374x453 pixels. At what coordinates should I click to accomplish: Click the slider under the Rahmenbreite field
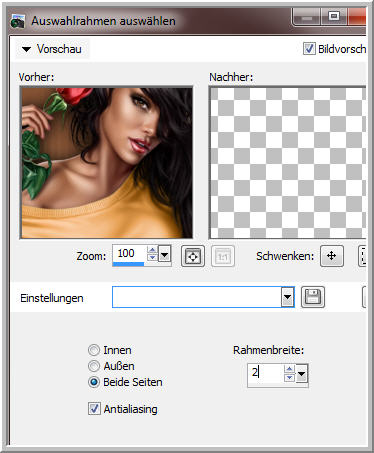(278, 385)
